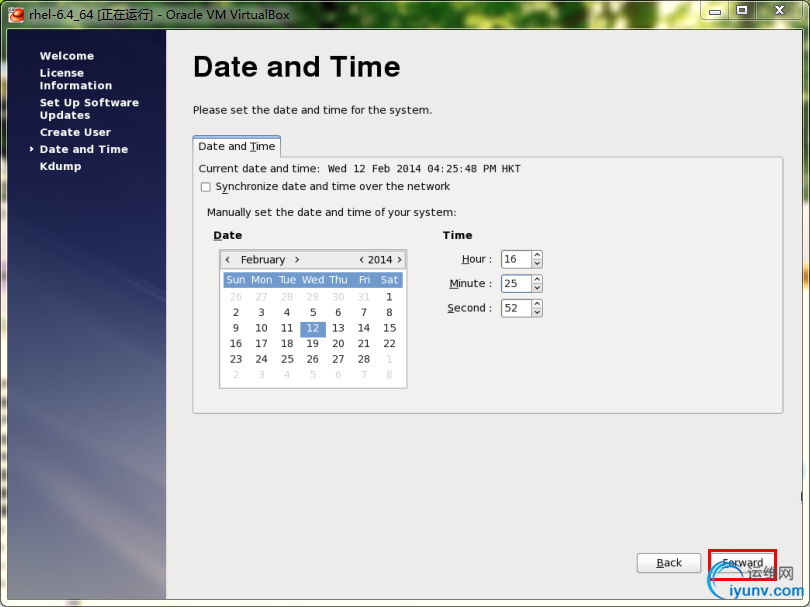Viewport: 810px width, 607px height.
Task: Click License Information in sidebar
Action: pos(75,79)
